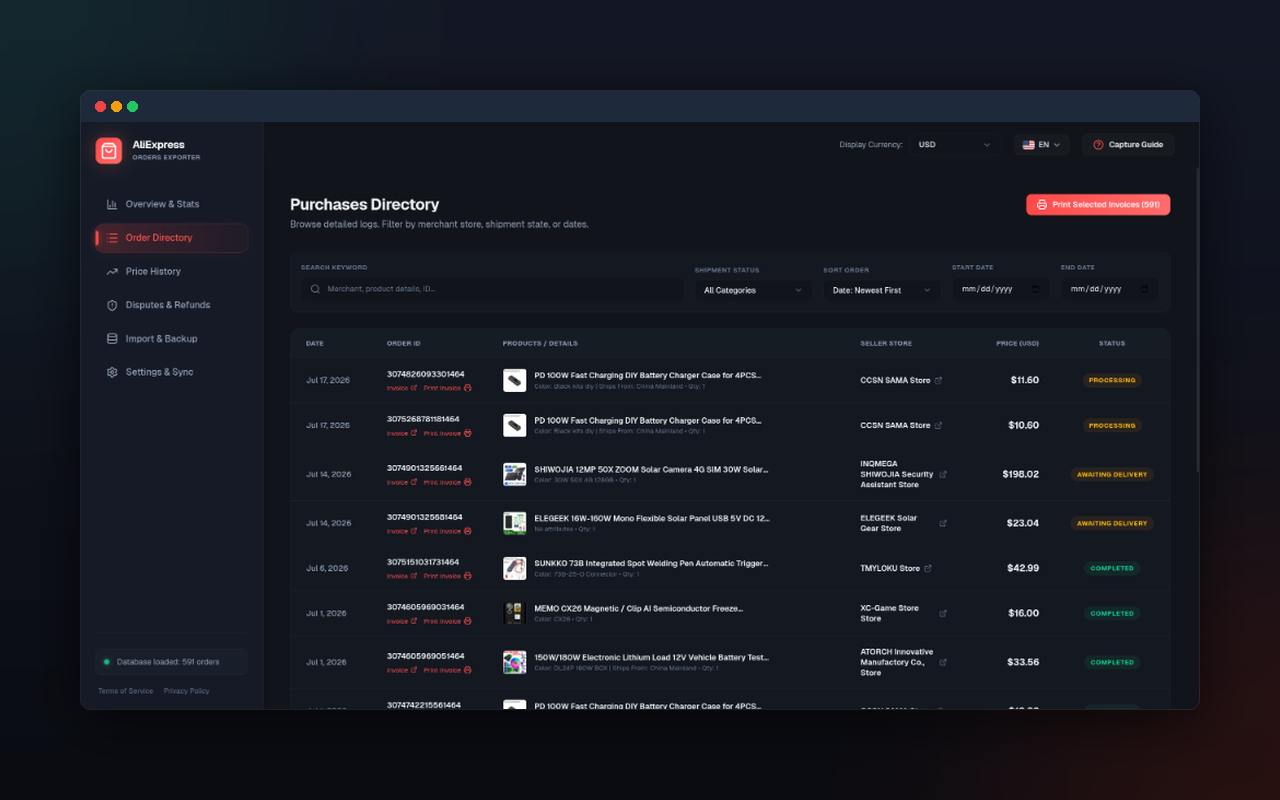Screen dimensions: 1280x800
Task: Open the Date: Newest First sort dropdown
Action: 881,290
